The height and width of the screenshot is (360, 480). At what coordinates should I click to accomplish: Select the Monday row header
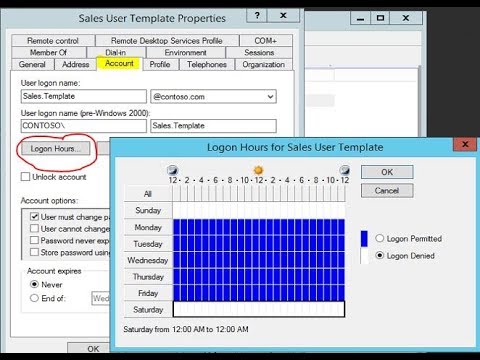[x=148, y=227]
